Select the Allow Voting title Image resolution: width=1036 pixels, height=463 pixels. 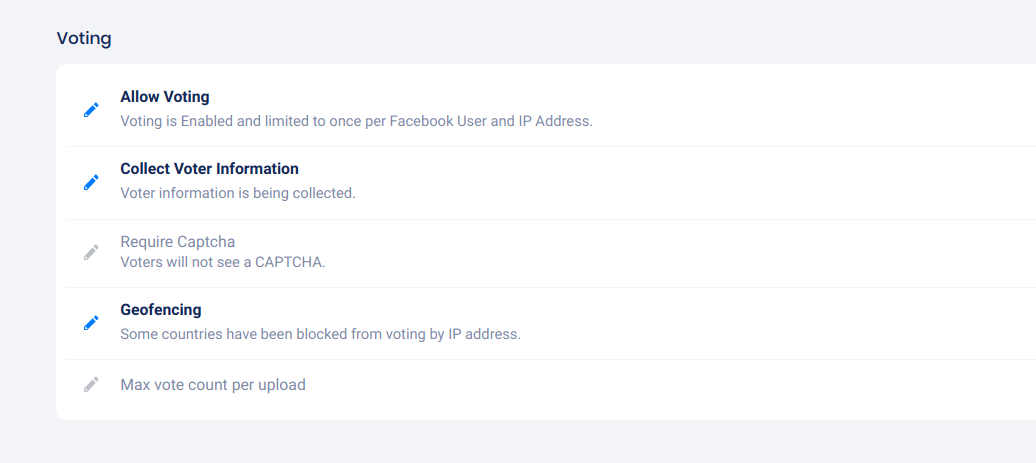click(164, 97)
